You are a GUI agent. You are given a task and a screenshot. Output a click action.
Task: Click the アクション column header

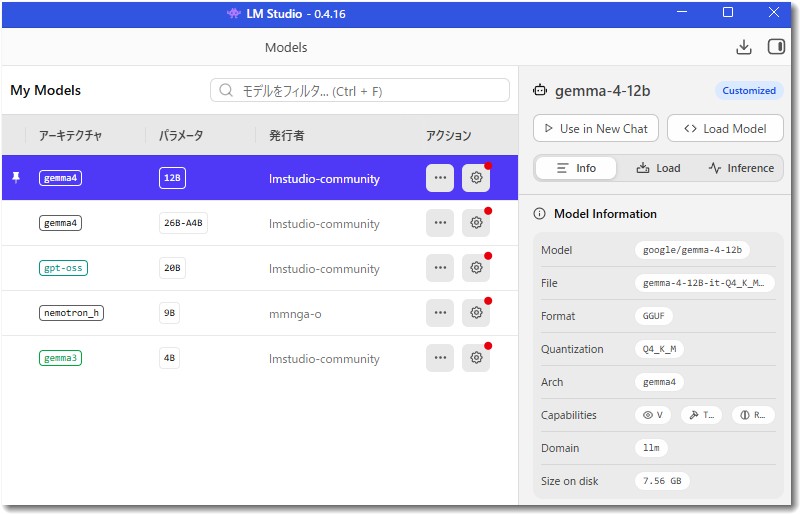pos(448,135)
